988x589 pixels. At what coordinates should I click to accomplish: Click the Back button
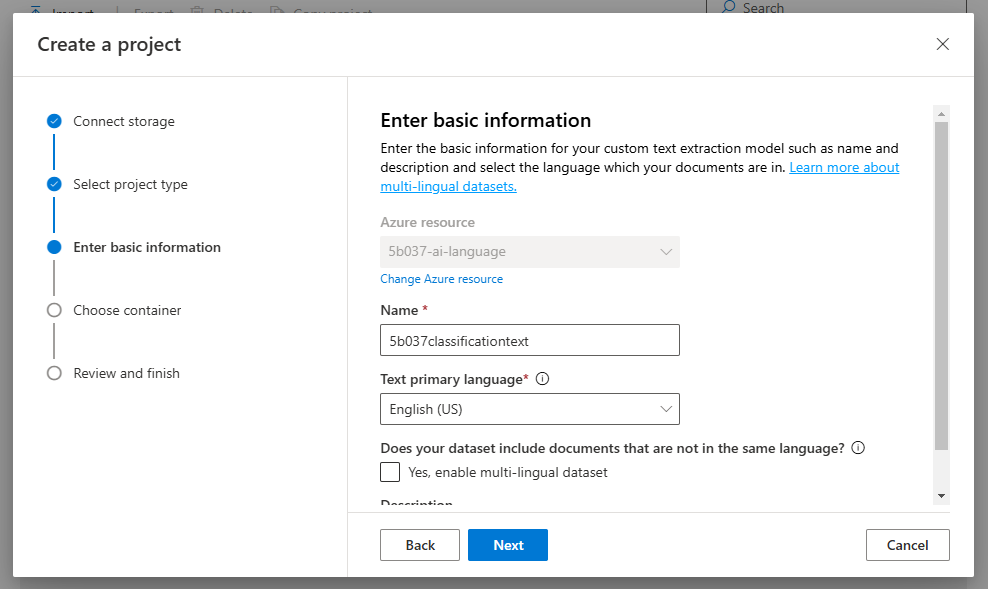click(420, 545)
